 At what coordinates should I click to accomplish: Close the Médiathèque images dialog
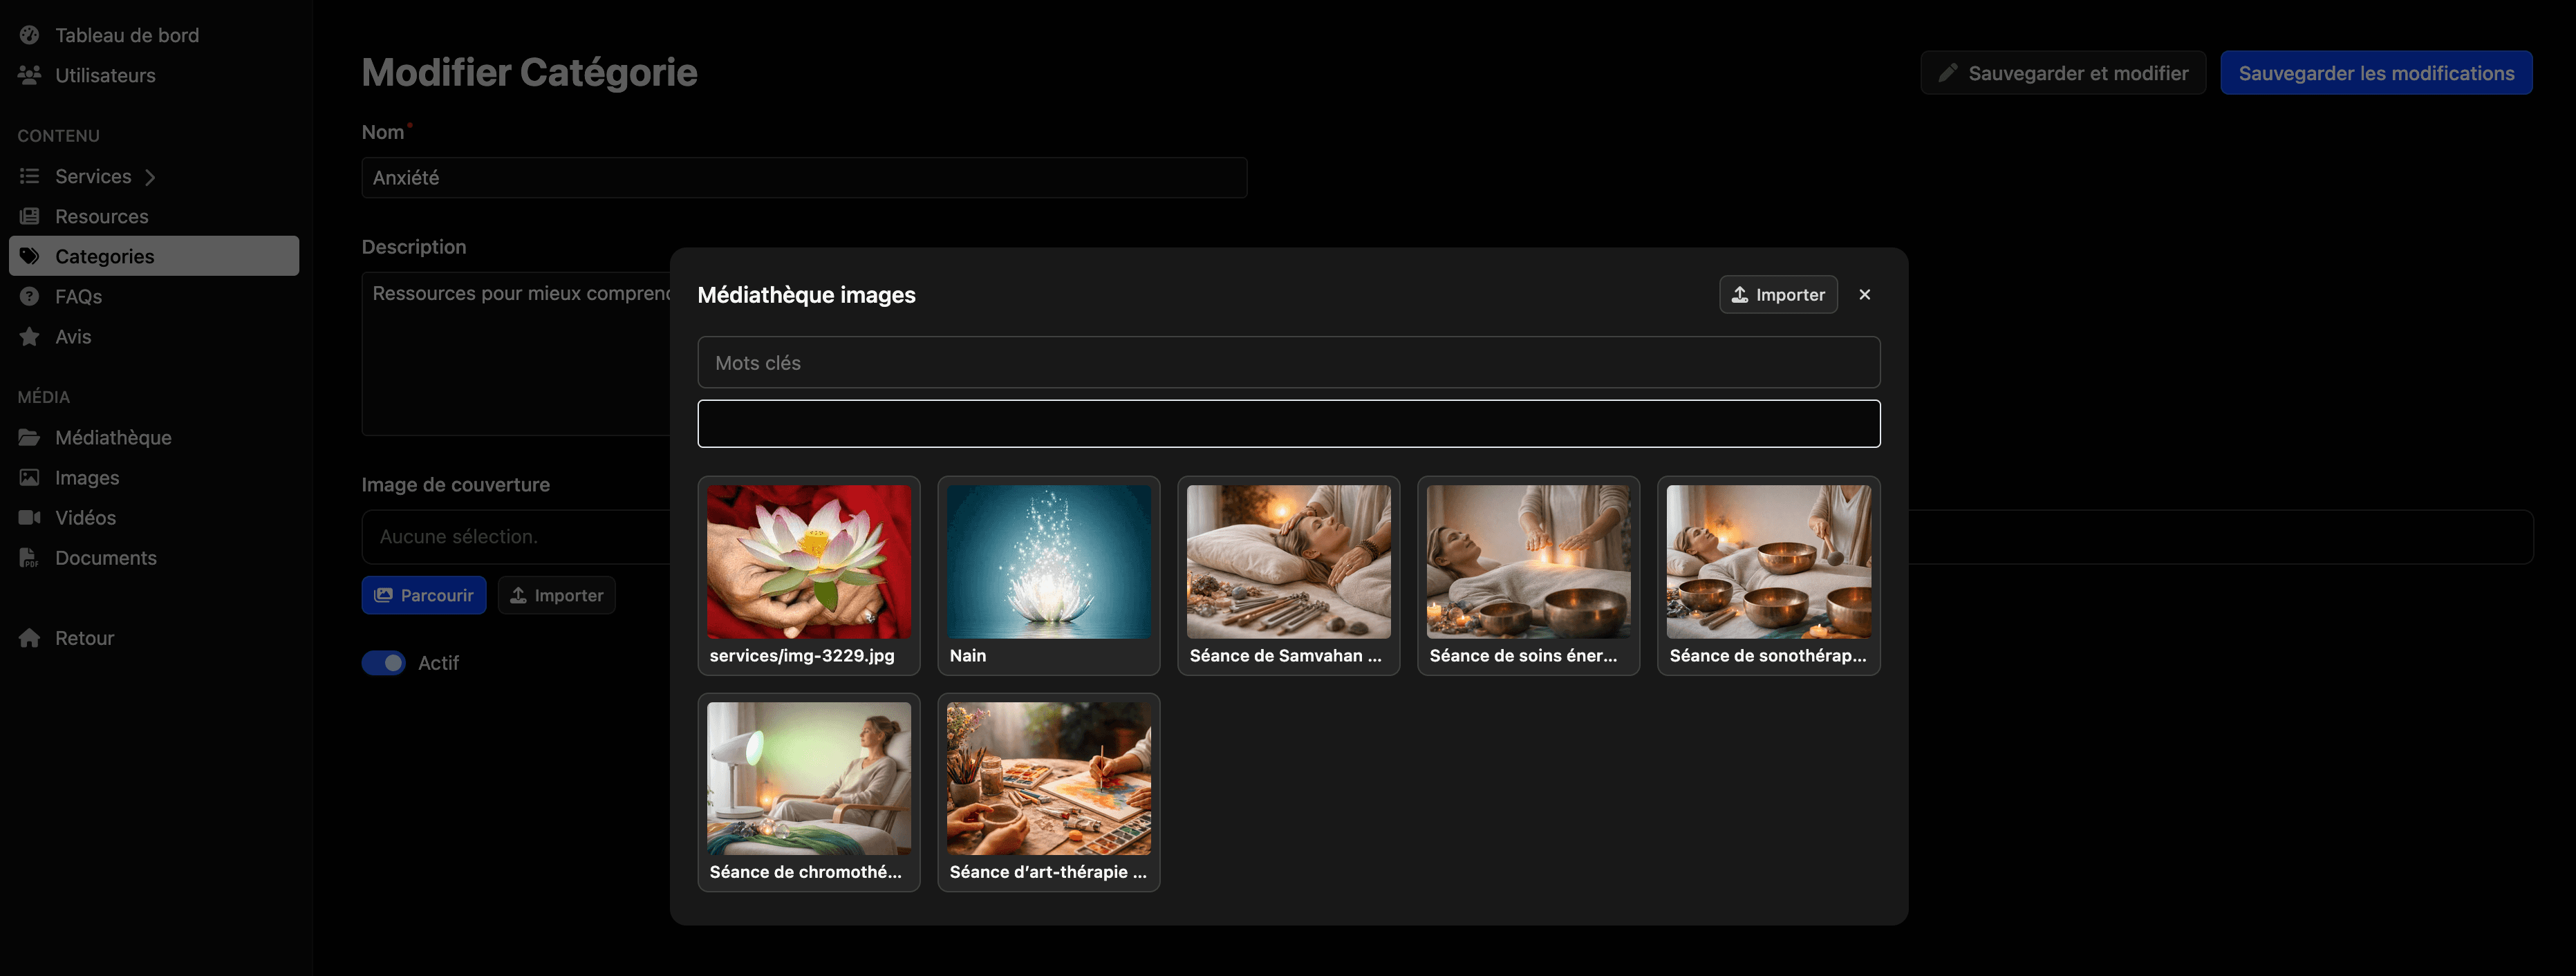pyautogui.click(x=1864, y=295)
